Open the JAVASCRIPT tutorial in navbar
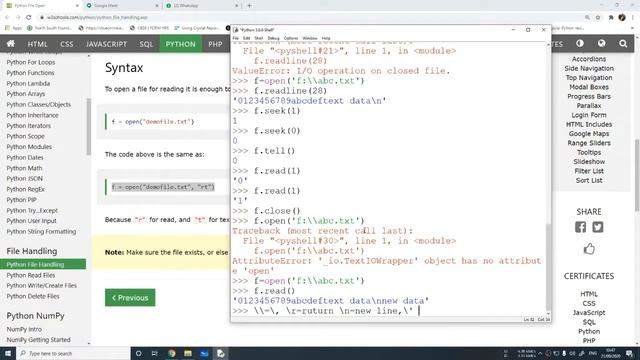Screen dimensions: 640x360 point(107,44)
